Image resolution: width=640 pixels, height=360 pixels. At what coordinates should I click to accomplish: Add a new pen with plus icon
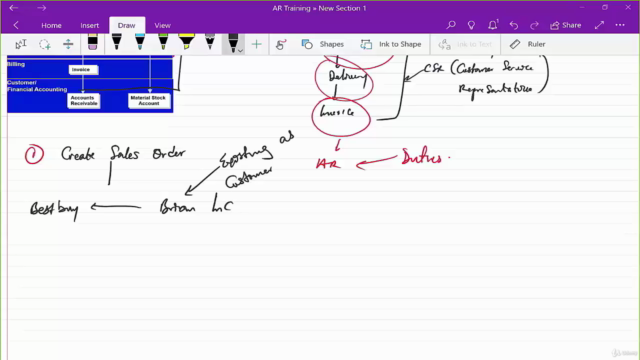tap(256, 44)
